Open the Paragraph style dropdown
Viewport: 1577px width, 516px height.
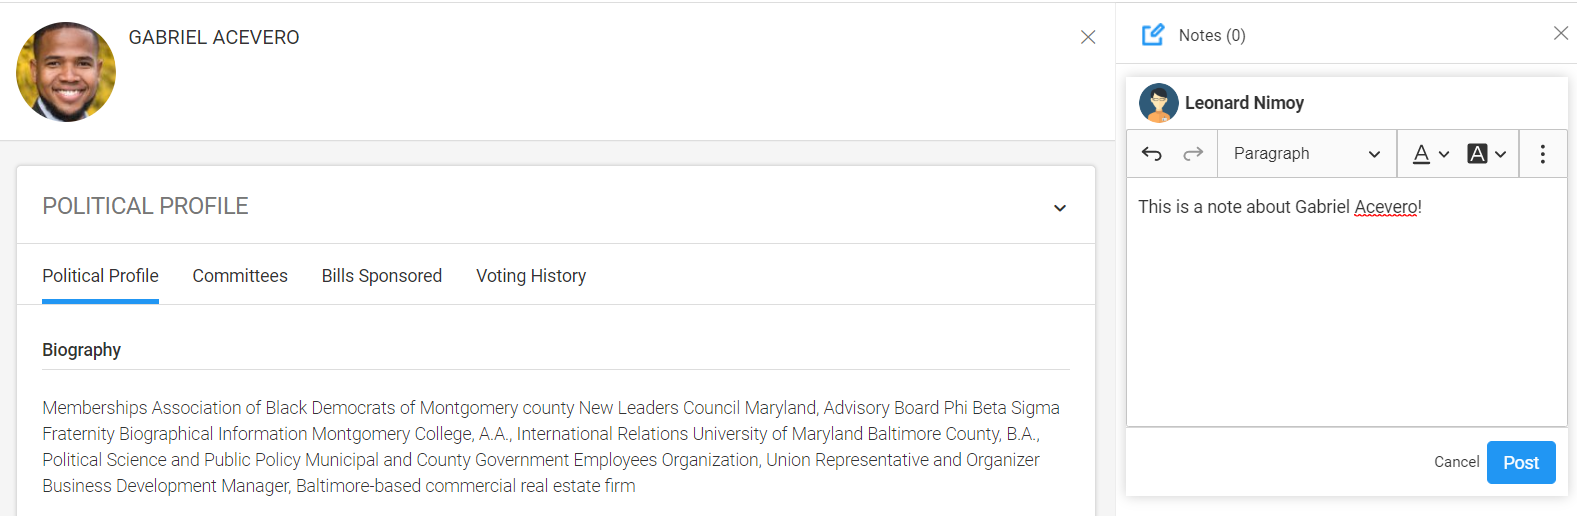1306,154
